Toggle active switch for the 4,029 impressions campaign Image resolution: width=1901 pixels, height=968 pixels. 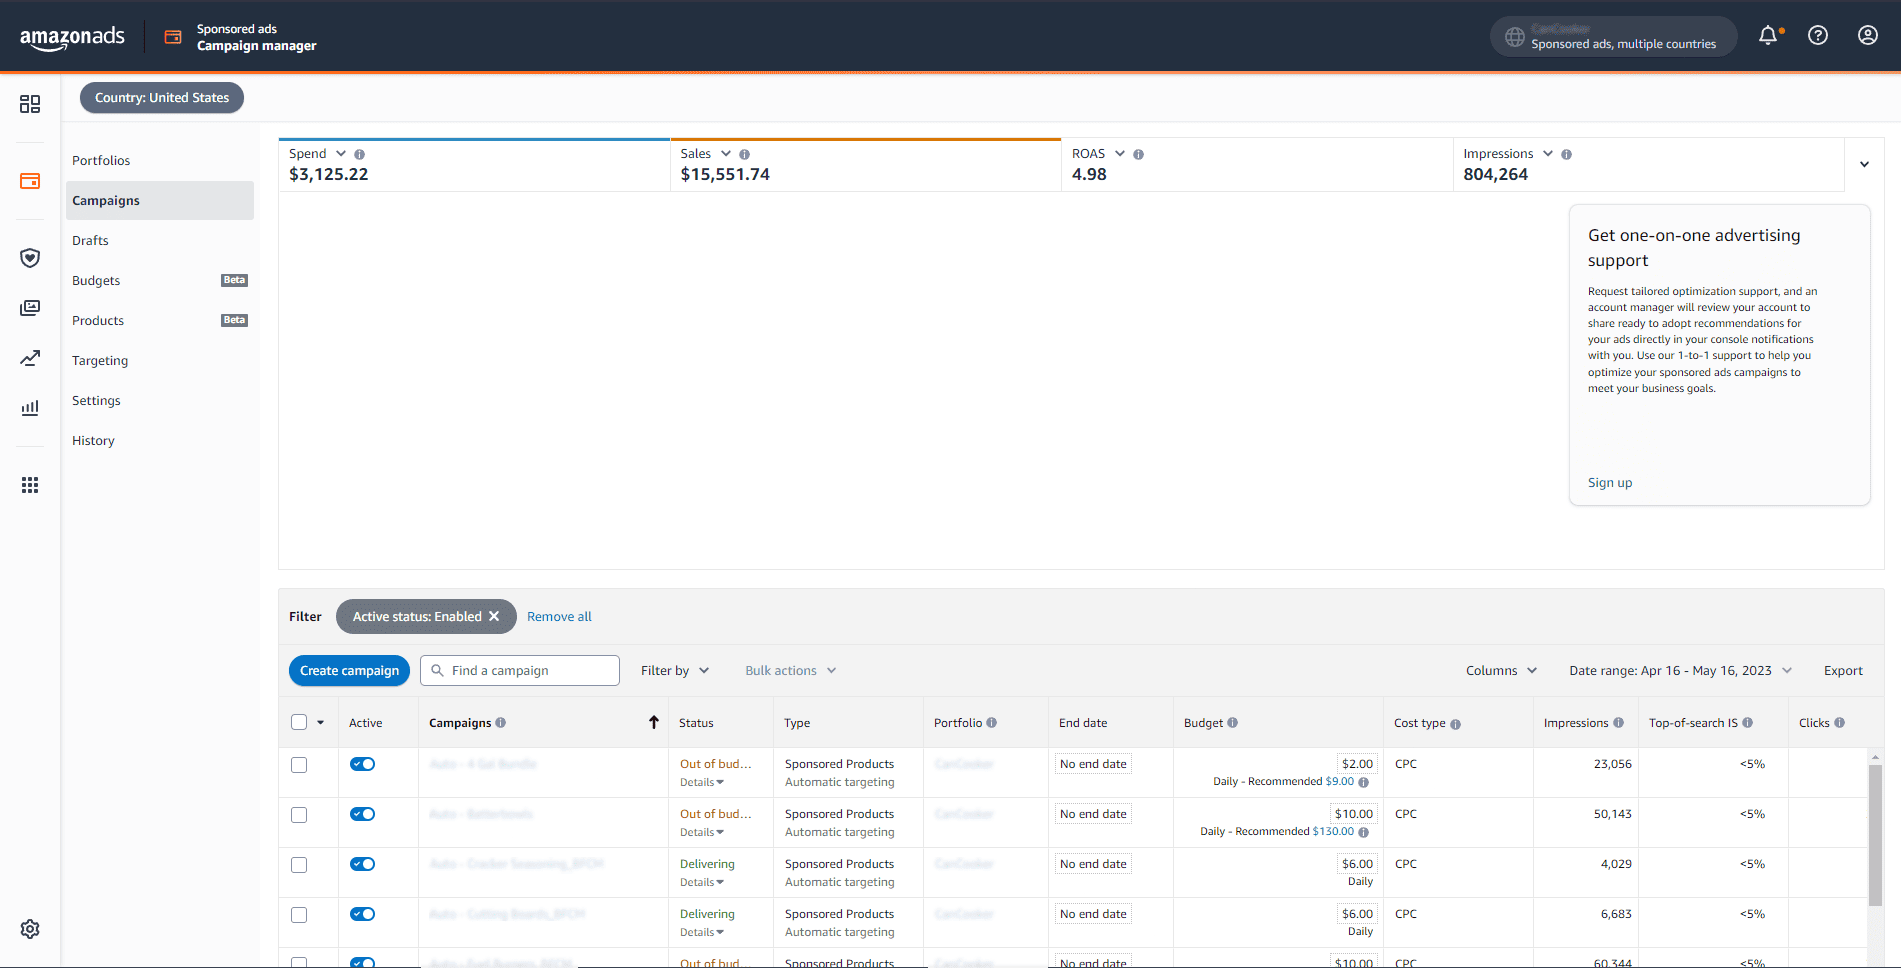tap(362, 864)
